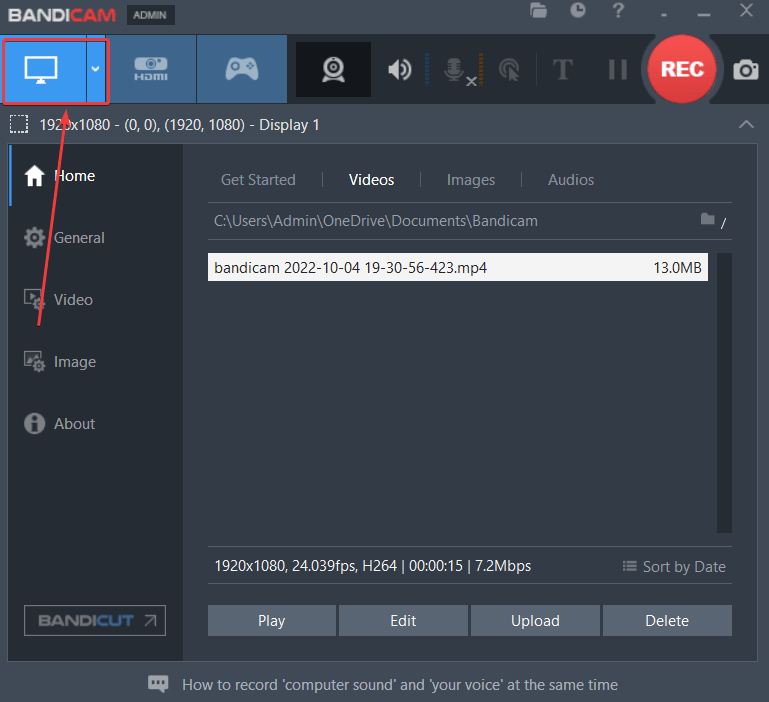This screenshot has height=702, width=769.
Task: Open the tip about recording computer sound
Action: 400,685
